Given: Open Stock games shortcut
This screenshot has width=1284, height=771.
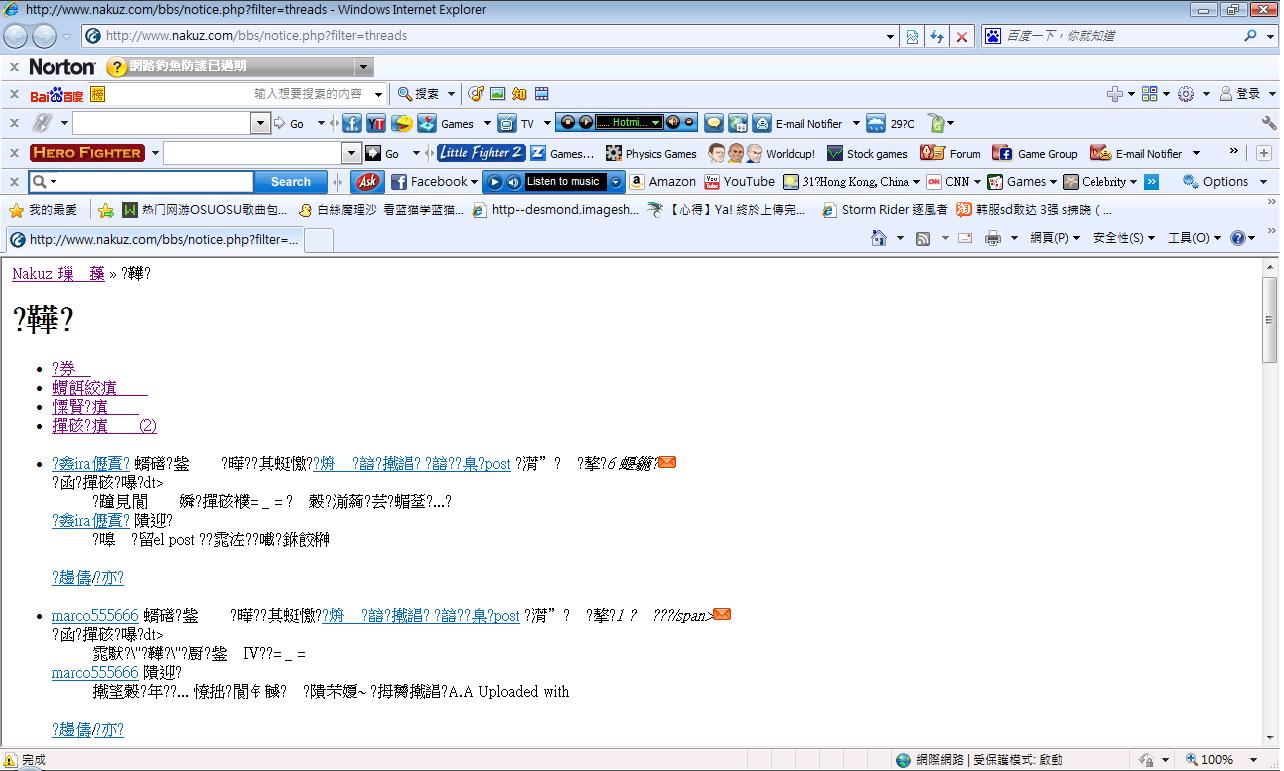Looking at the screenshot, I should [x=867, y=154].
